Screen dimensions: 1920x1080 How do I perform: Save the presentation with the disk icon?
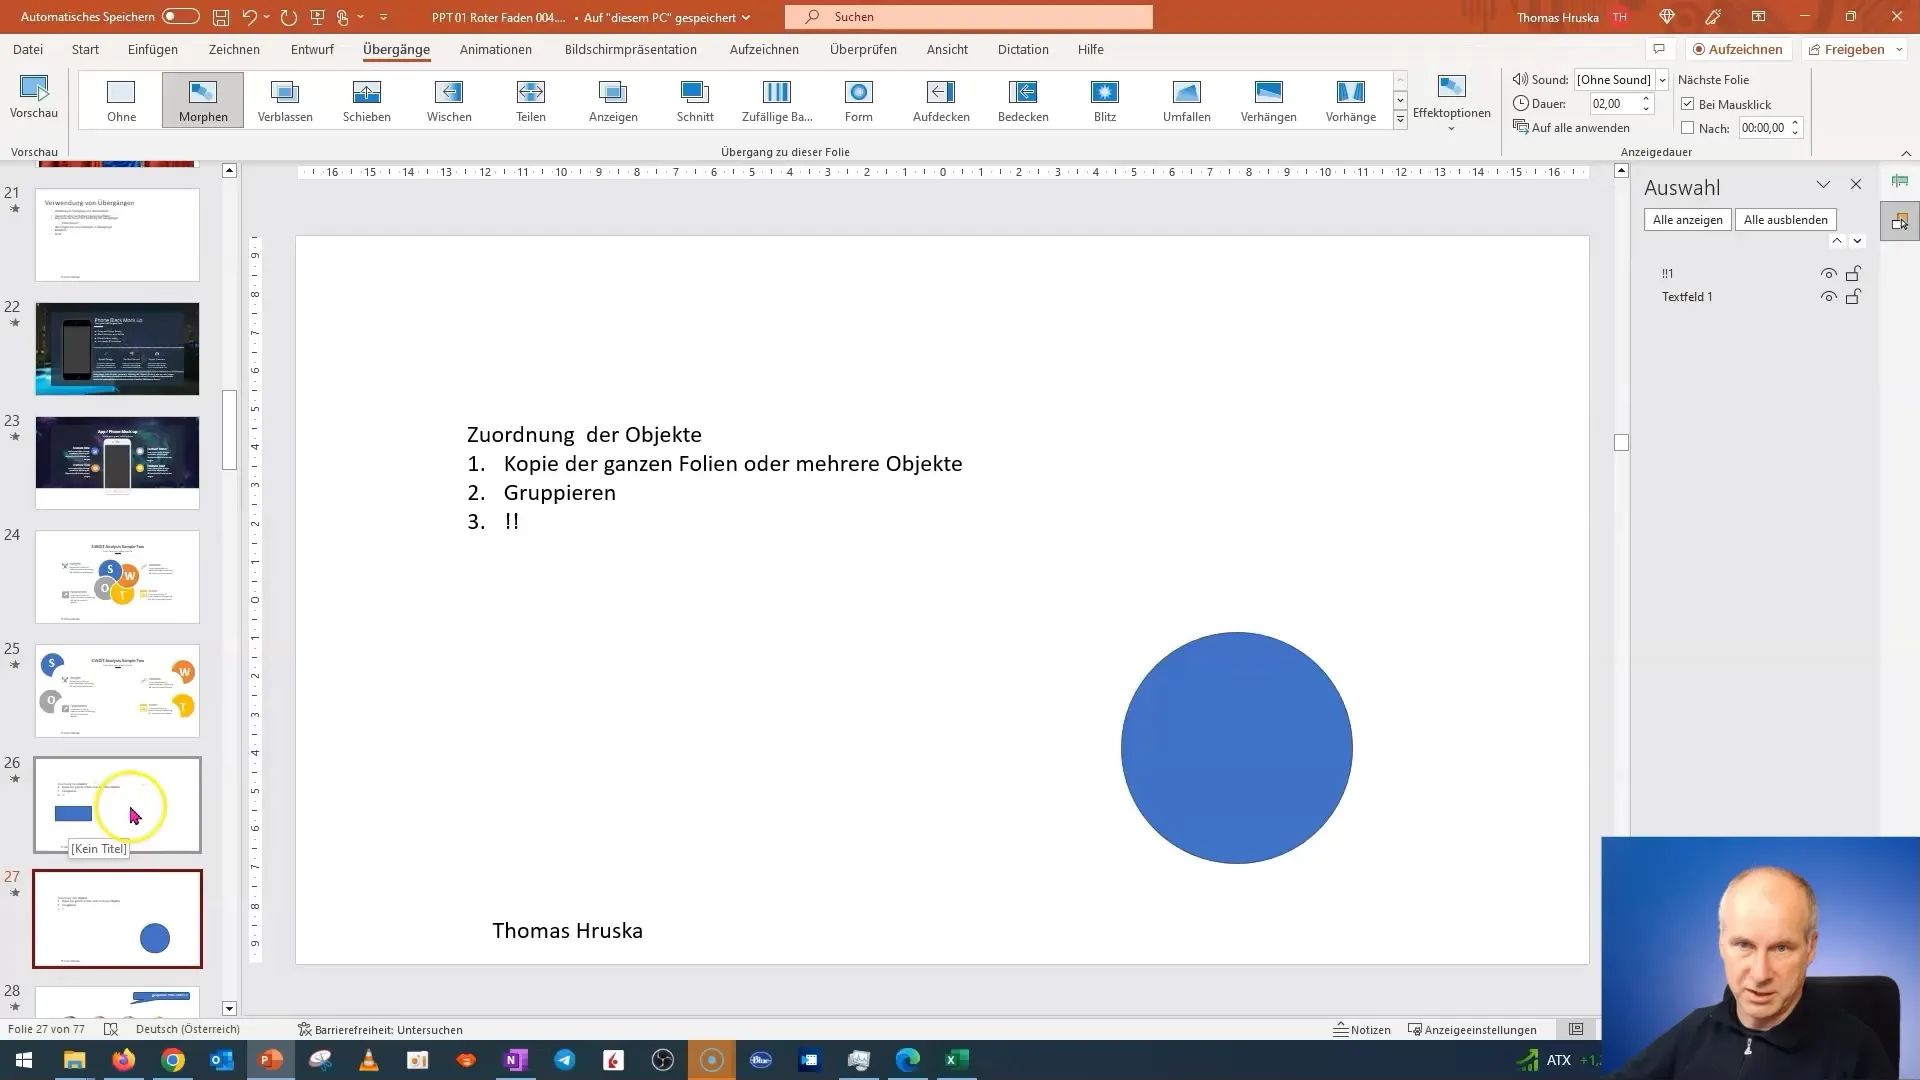point(221,17)
